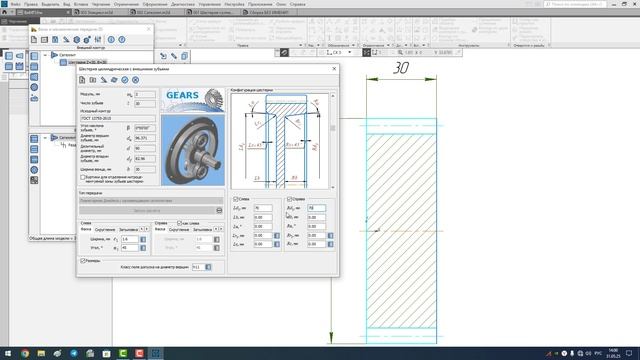
Task: Open Telegram from the taskbar
Action: (74, 353)
